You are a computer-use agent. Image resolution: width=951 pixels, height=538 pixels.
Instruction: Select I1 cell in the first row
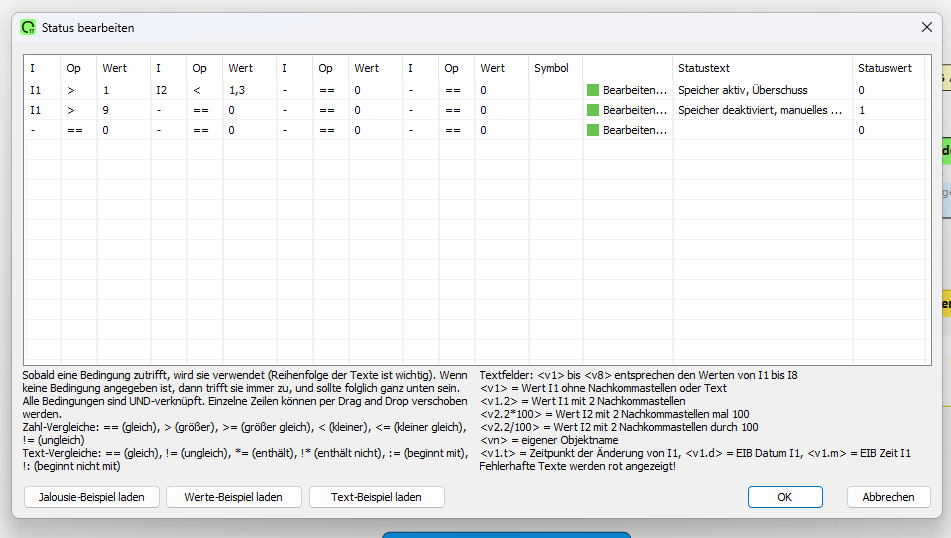pos(42,90)
